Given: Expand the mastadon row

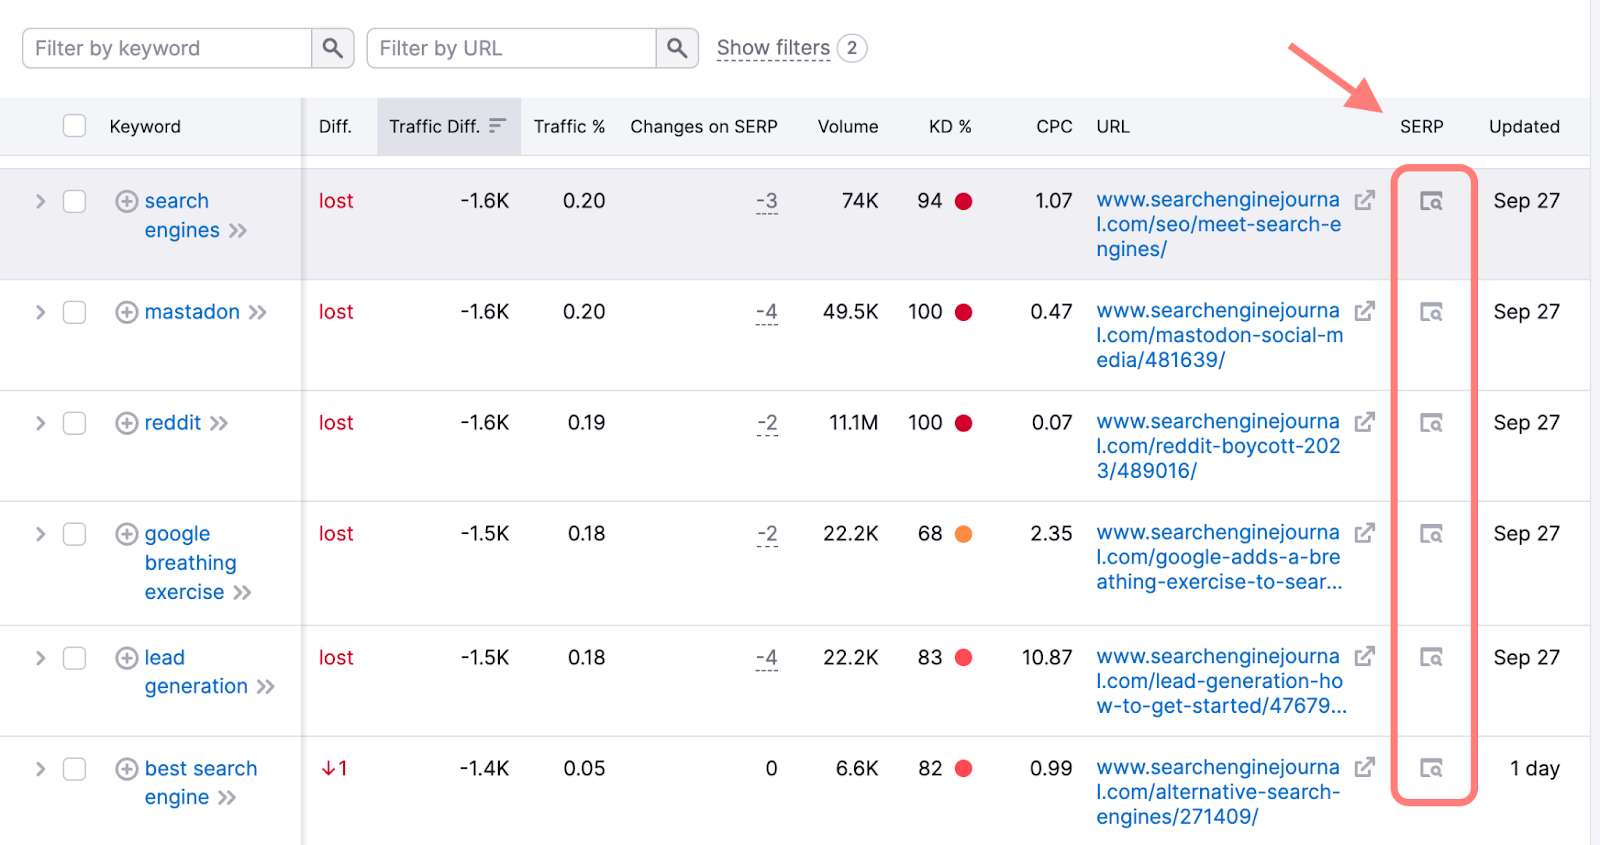Looking at the screenshot, I should pos(40,312).
